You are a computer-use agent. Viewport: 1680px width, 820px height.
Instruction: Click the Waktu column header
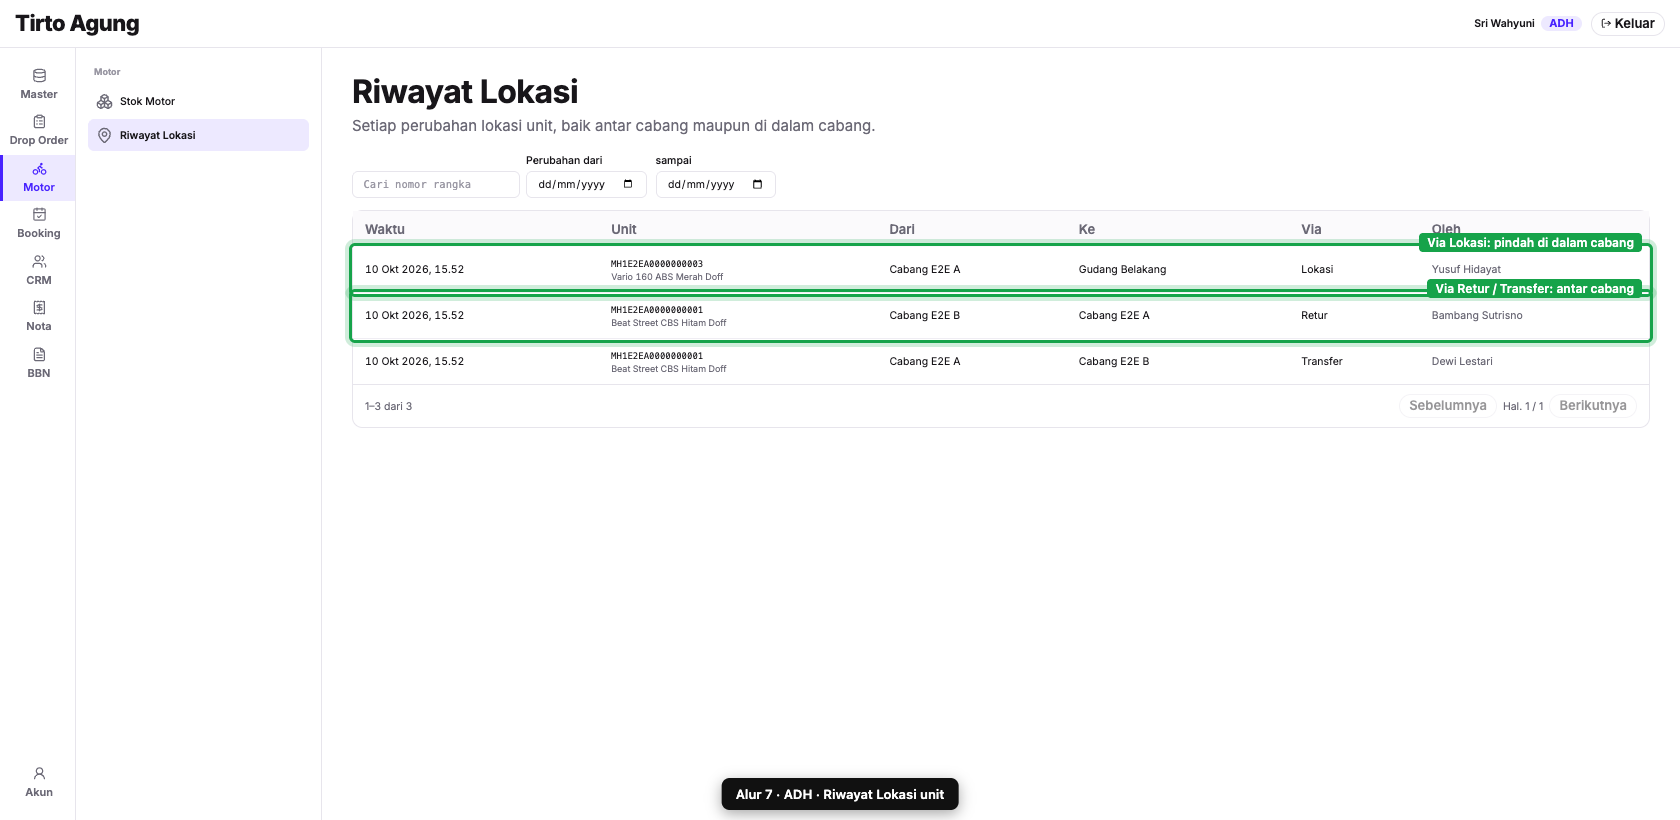point(385,229)
